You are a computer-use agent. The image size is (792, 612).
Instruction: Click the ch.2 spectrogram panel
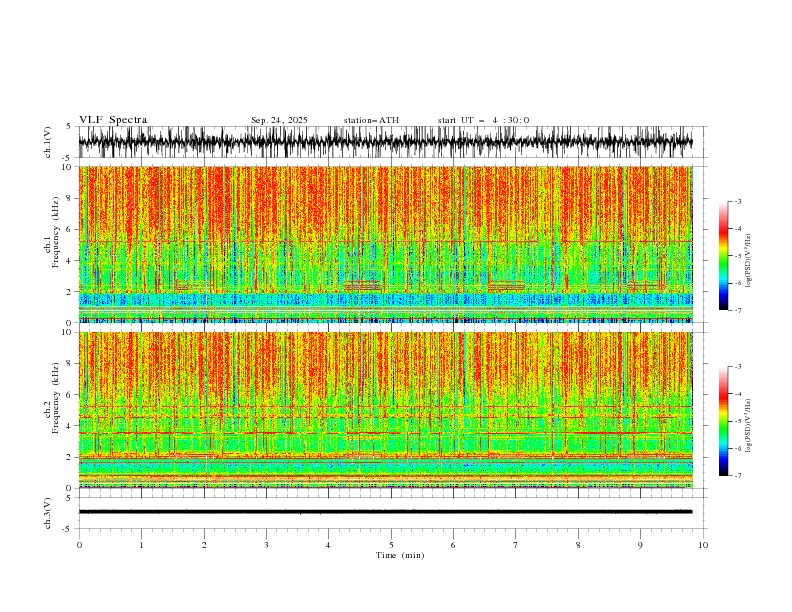point(385,410)
